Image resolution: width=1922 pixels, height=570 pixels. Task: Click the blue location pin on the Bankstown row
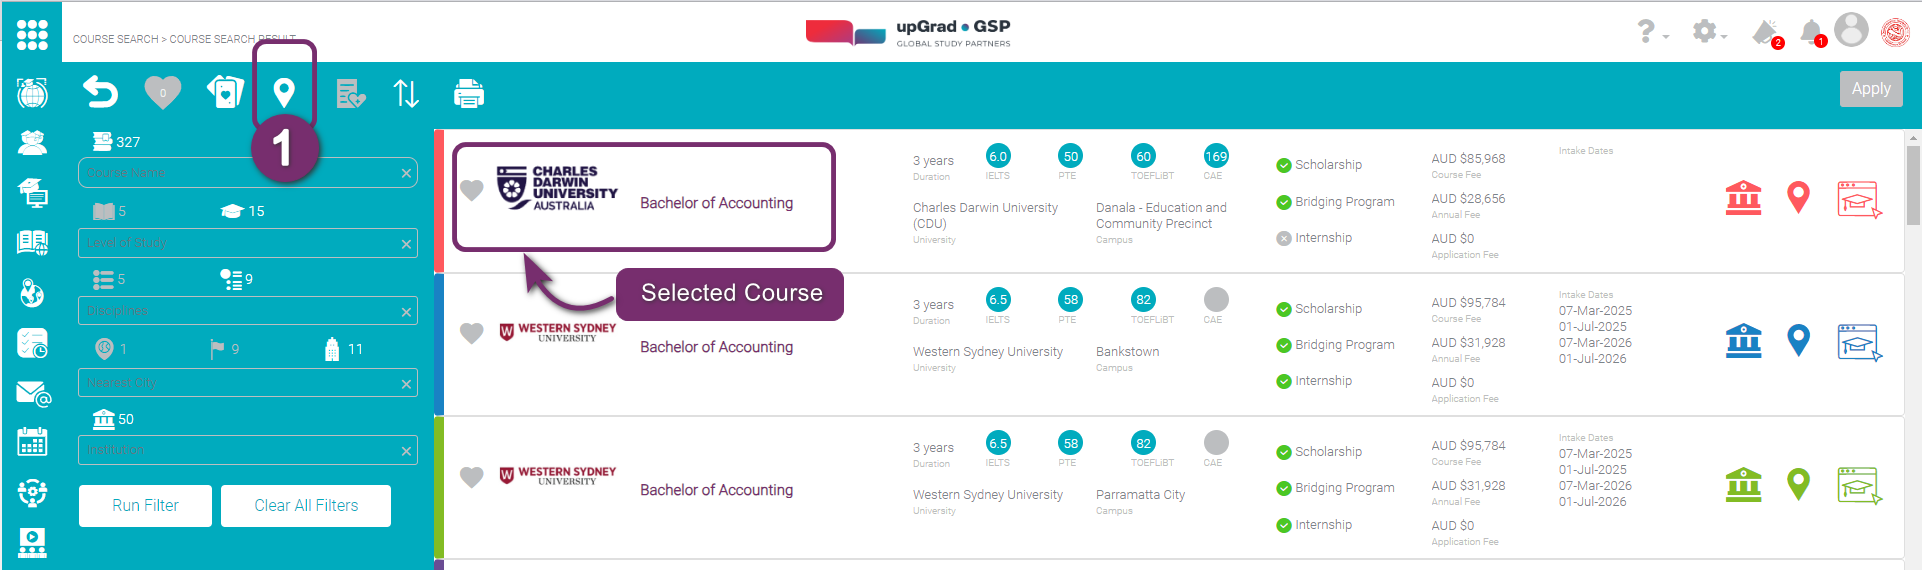coord(1798,341)
